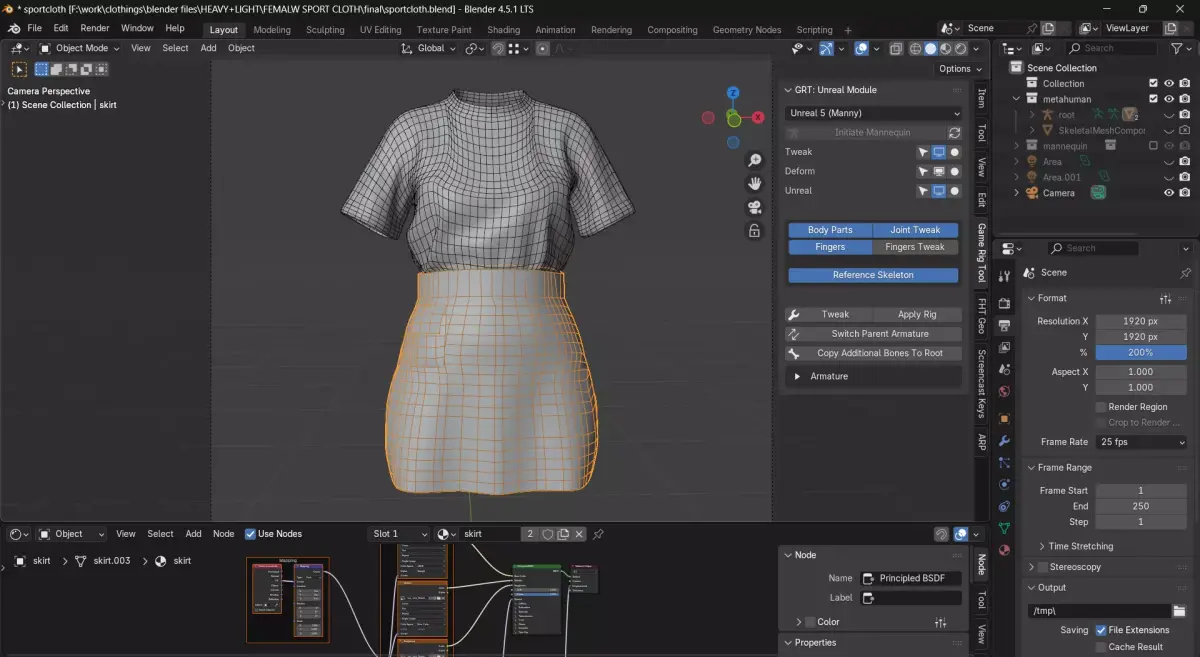Open the Unreal 5 (Manny) preset dropdown
This screenshot has width=1200, height=657.
coord(873,113)
